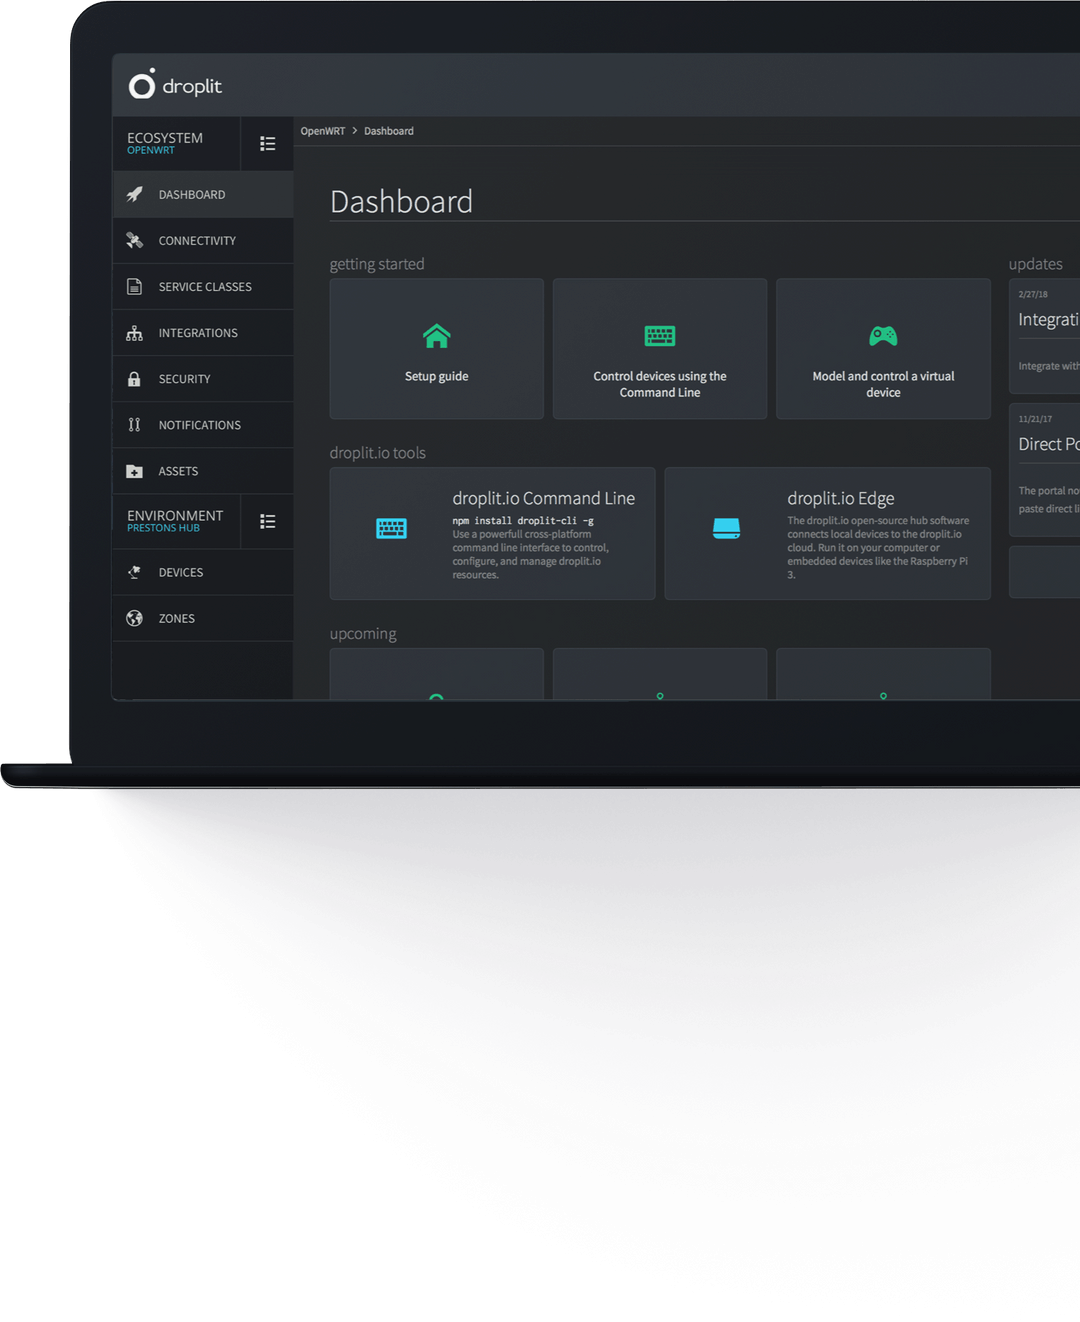
Task: Open Notifications from the sidebar icon
Action: (x=135, y=424)
